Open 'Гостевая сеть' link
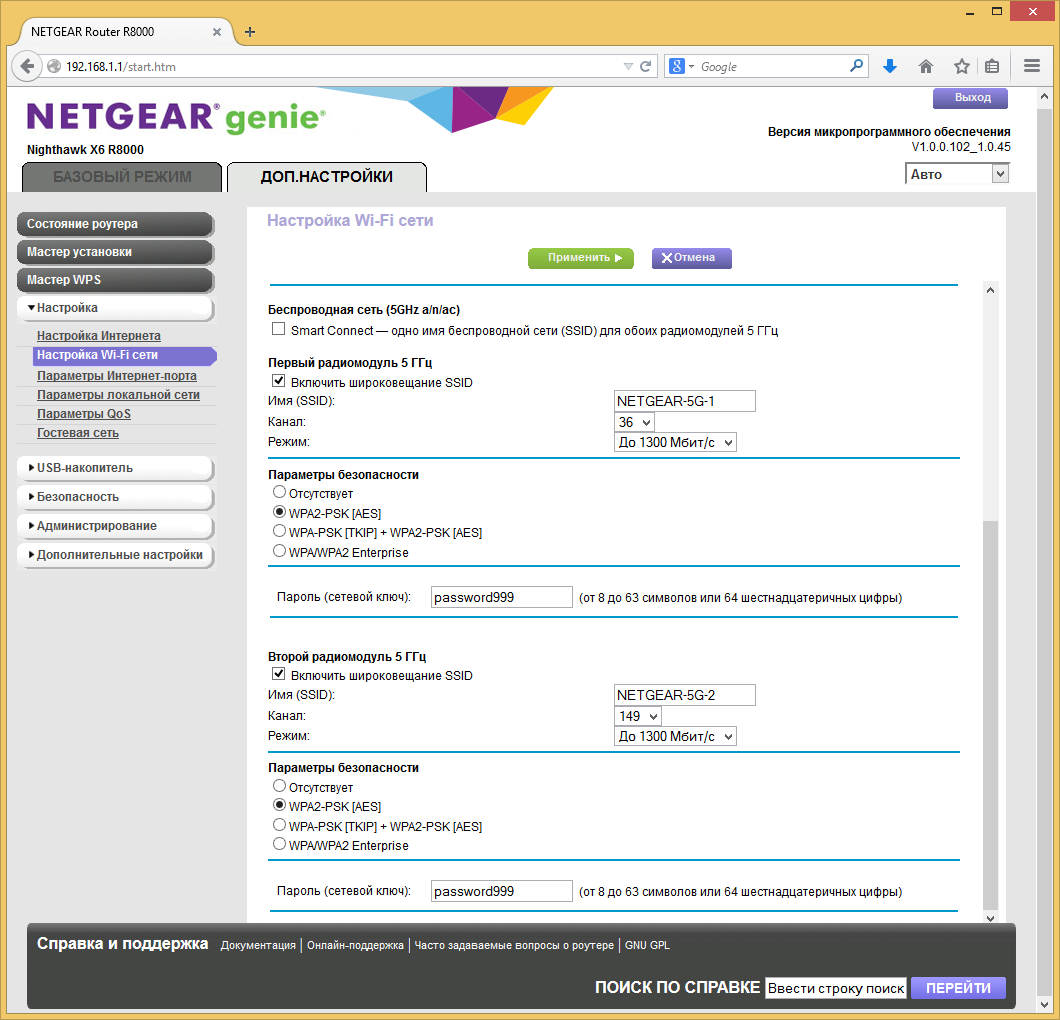The width and height of the screenshot is (1060, 1020). [78, 433]
